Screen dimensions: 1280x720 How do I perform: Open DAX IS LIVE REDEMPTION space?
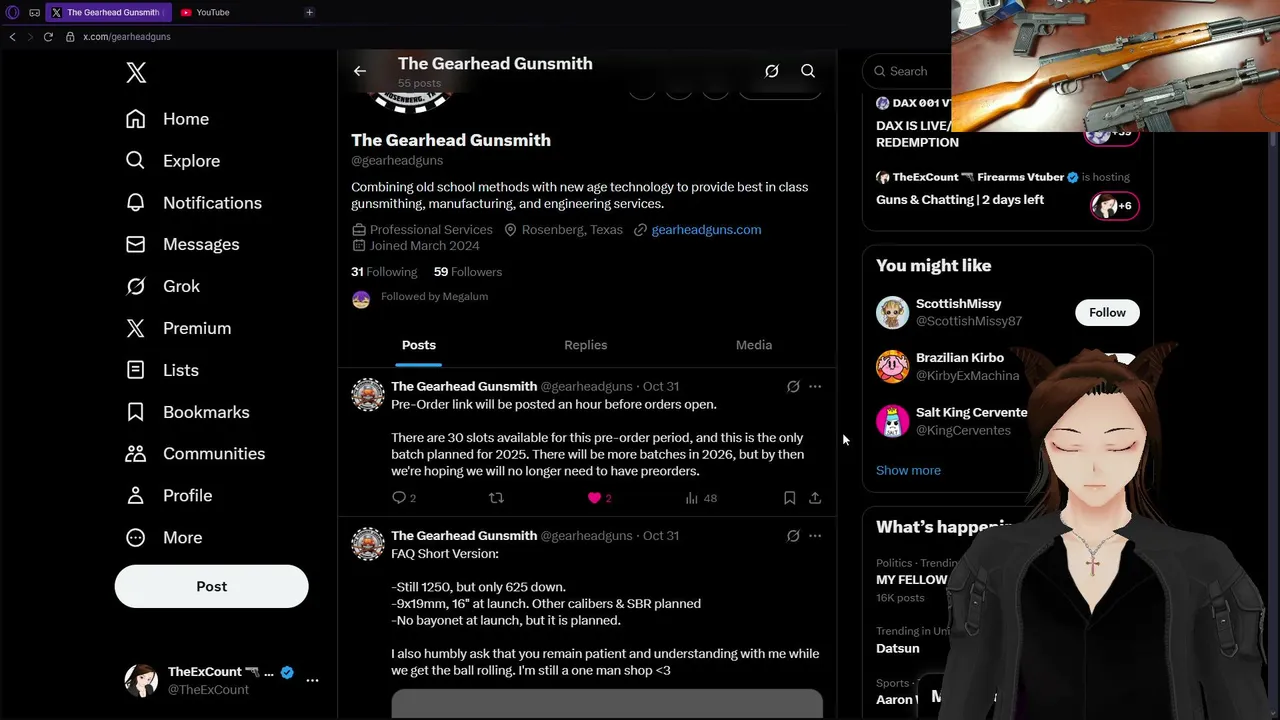917,134
